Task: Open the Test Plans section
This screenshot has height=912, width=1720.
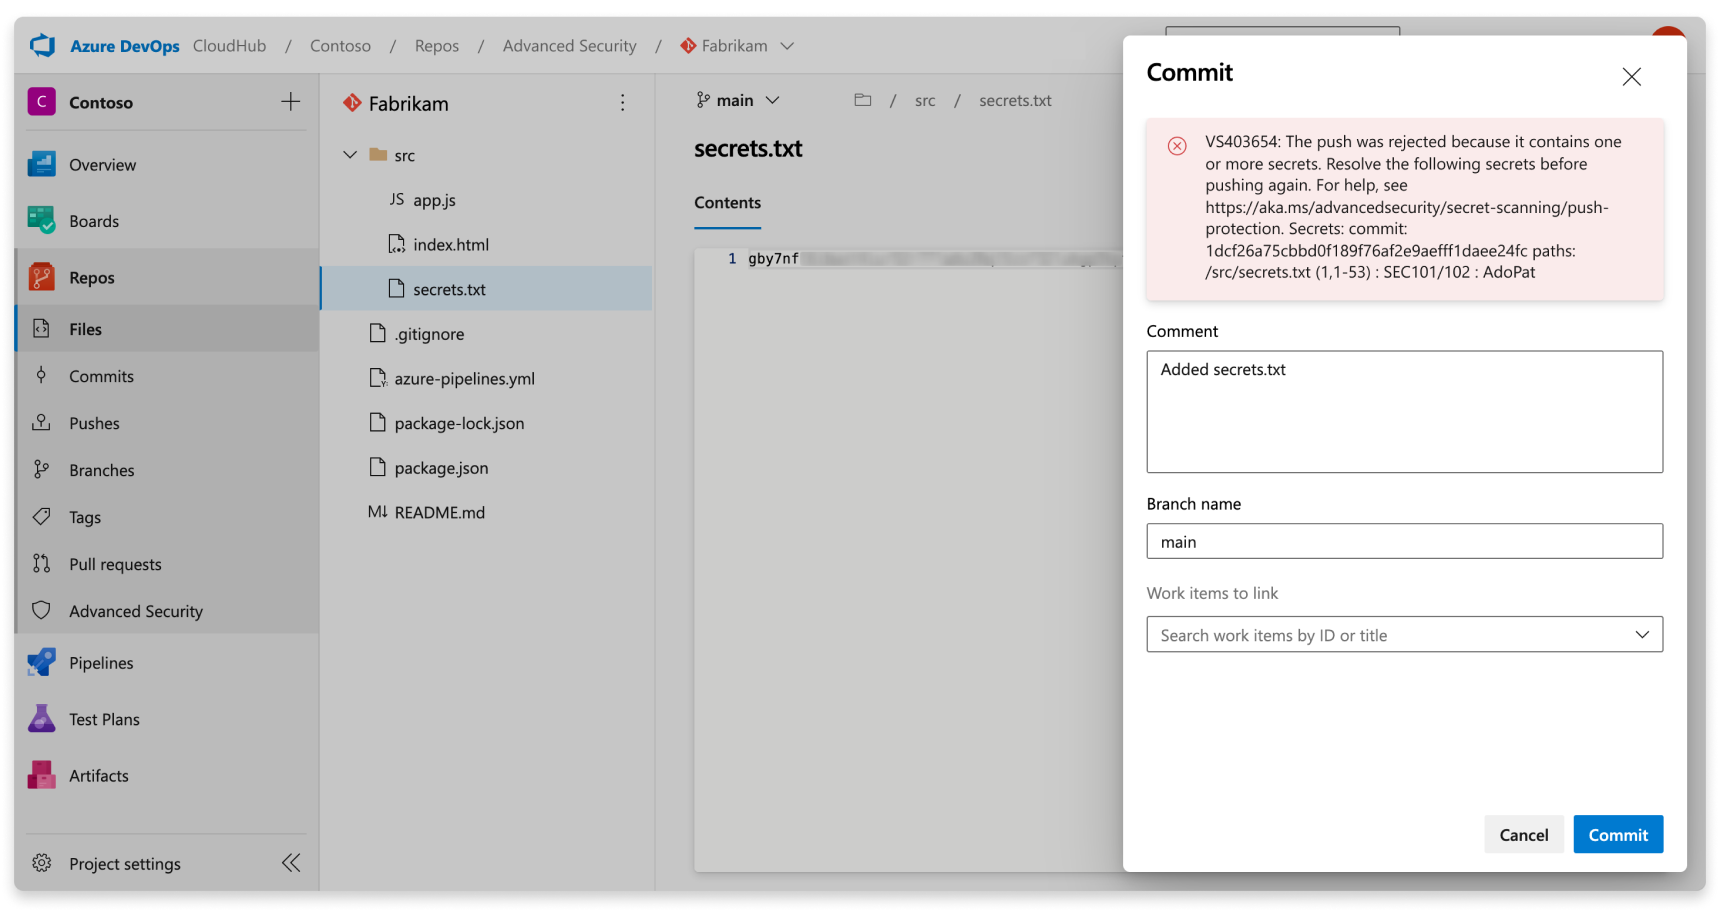Action: coord(104,719)
